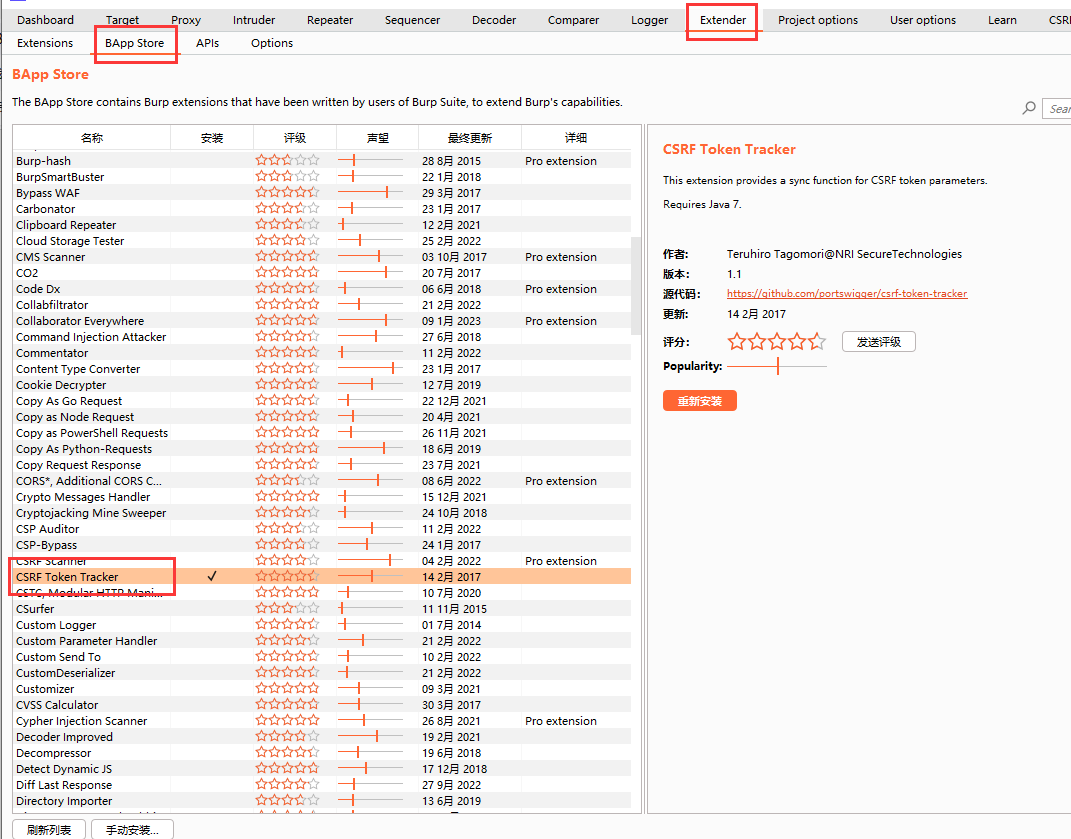The height and width of the screenshot is (839, 1071).
Task: Select the Crypto Messages Handler row
Action: (322, 497)
